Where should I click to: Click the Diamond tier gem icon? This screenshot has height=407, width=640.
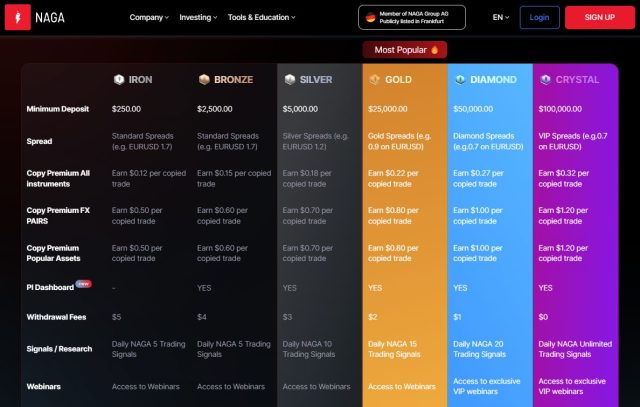tap(460, 79)
